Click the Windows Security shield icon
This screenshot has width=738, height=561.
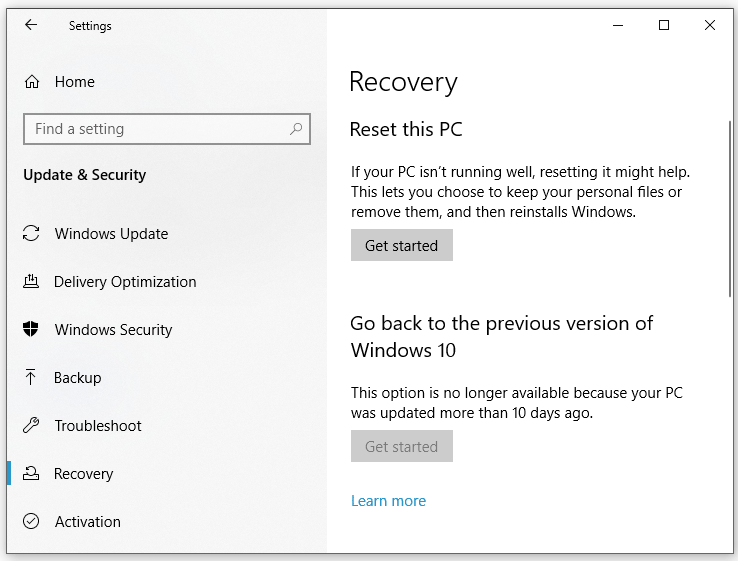coord(31,329)
